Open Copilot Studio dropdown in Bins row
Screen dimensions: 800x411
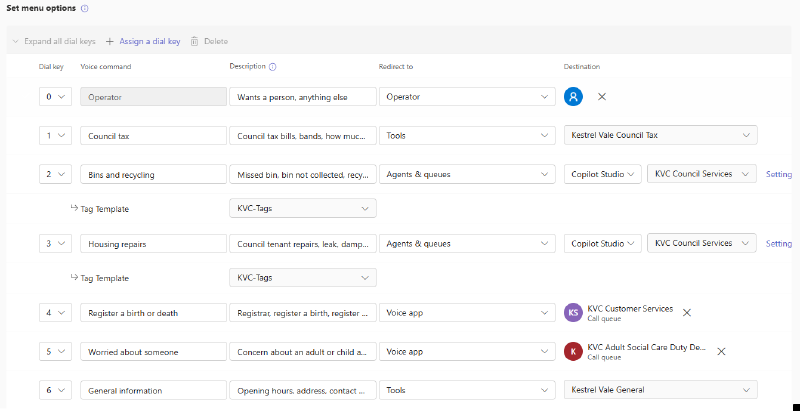[603, 174]
